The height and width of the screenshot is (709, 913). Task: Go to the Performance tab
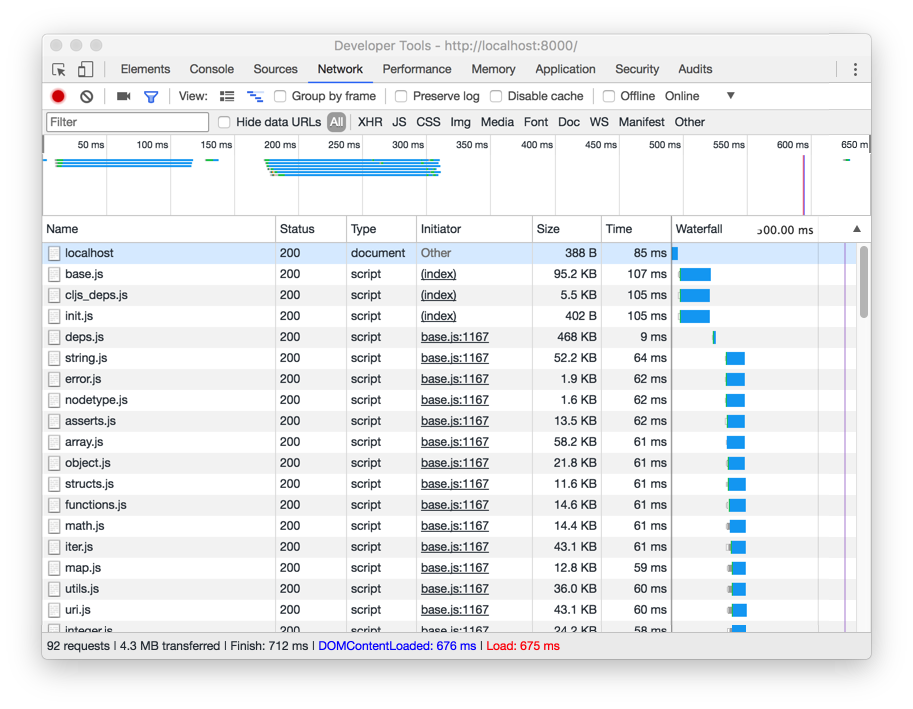click(417, 69)
